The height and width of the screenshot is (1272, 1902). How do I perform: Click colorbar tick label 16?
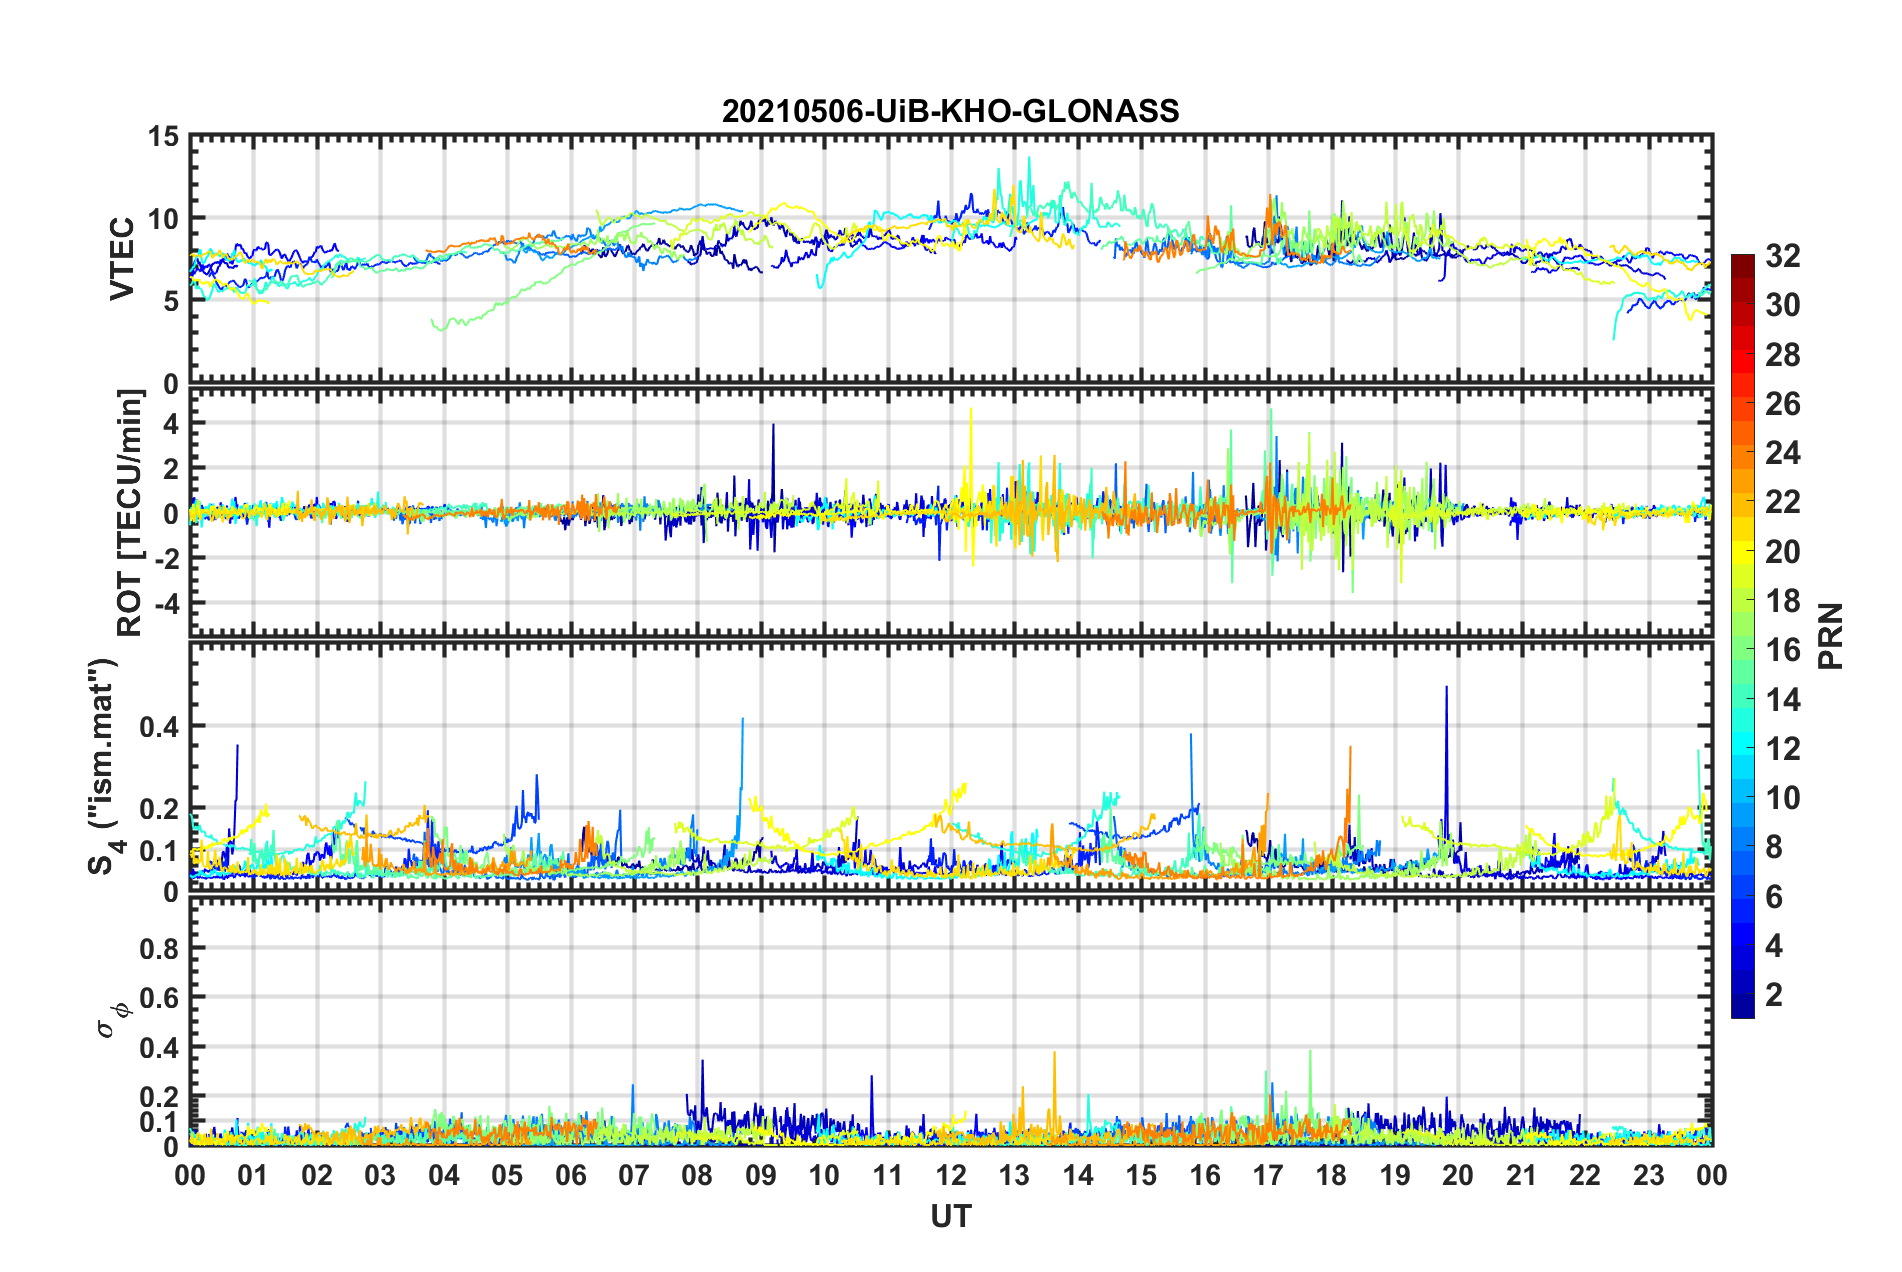point(1782,650)
